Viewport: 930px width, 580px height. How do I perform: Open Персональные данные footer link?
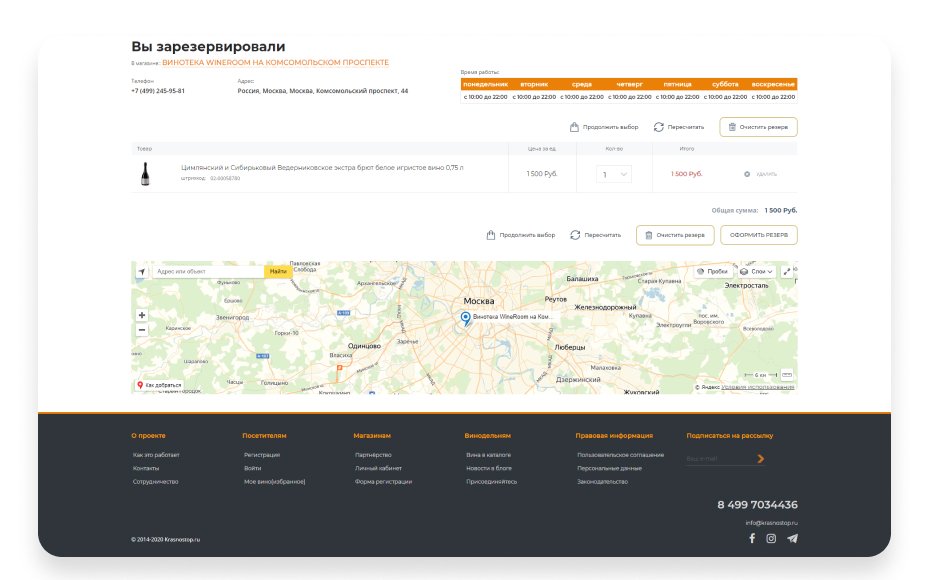[609, 468]
